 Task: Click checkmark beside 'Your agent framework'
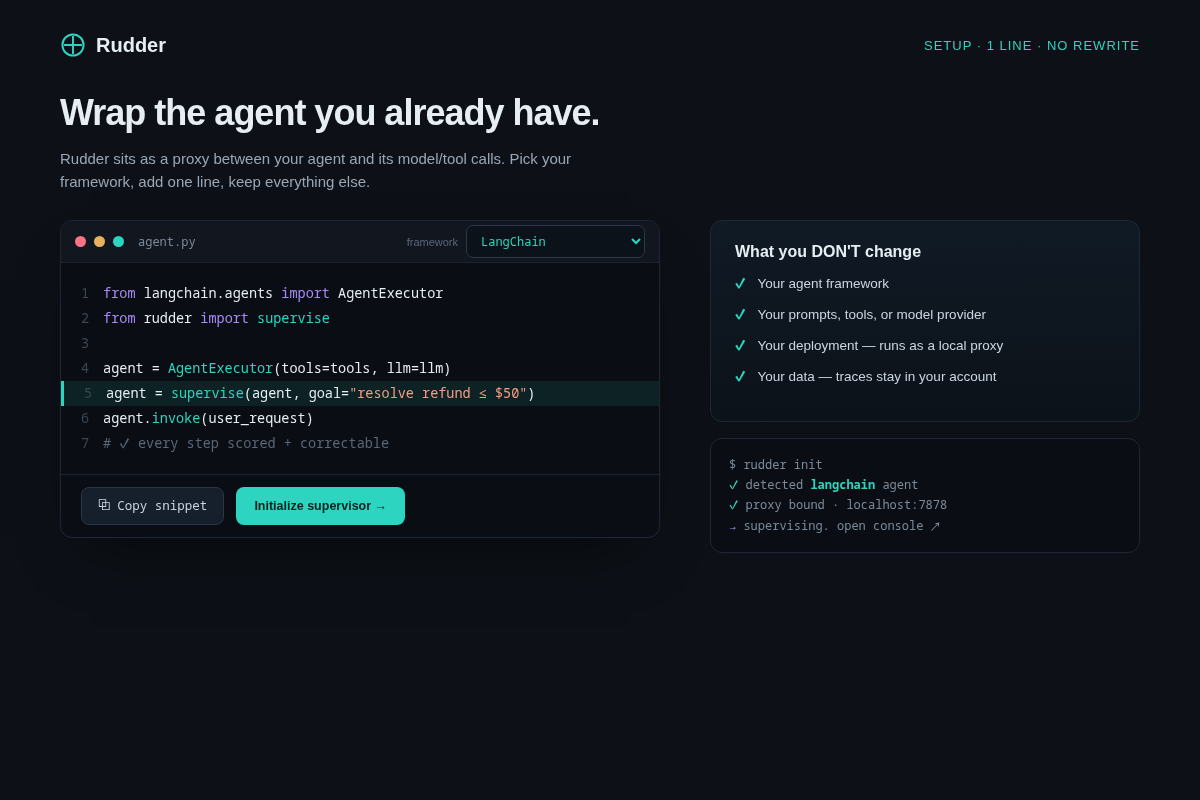coord(740,284)
